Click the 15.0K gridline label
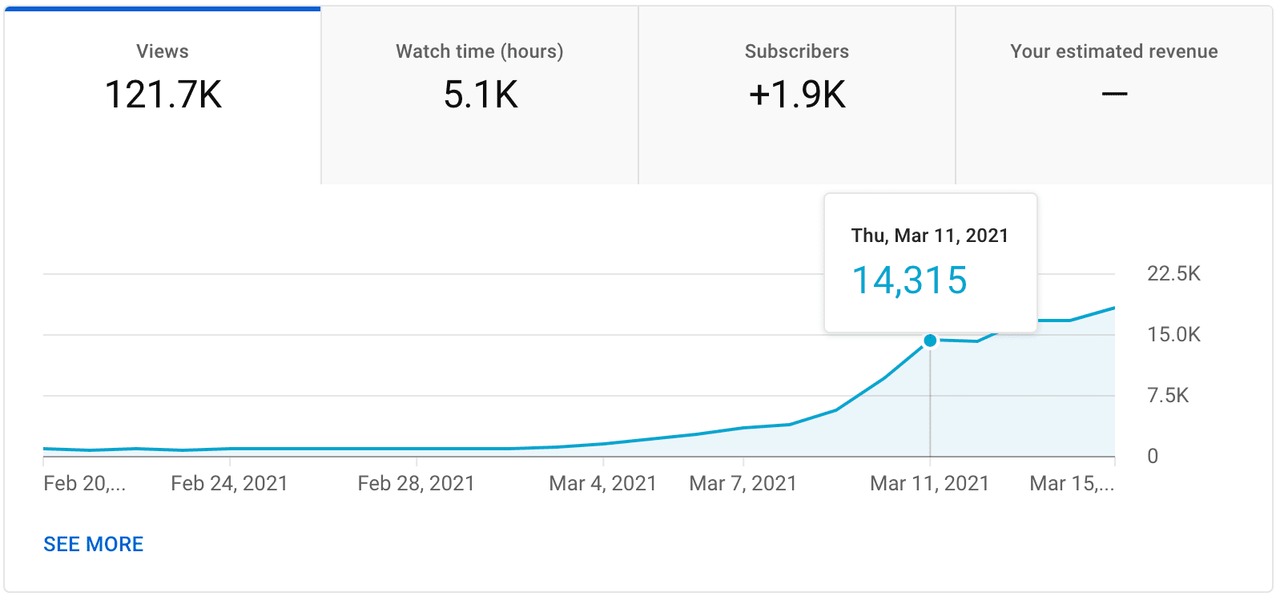The image size is (1280, 601). [x=1172, y=334]
